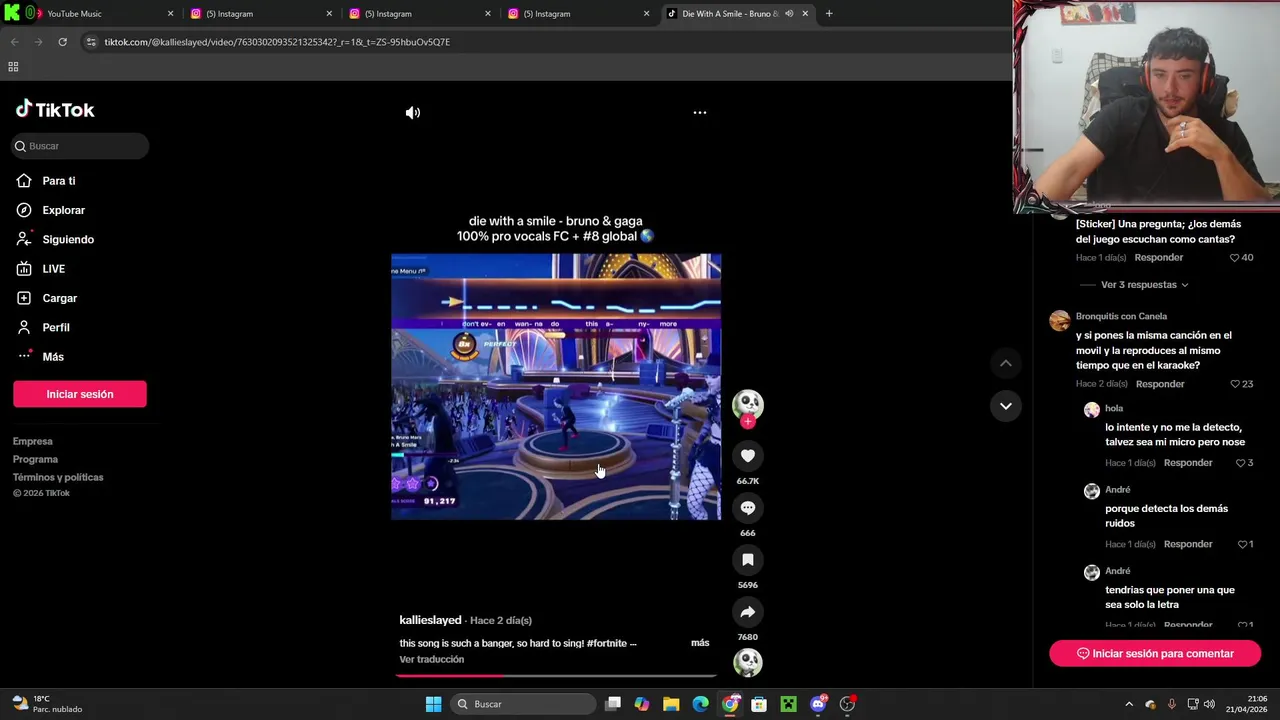
Task: Show hidden system tray icons
Action: coord(1129,704)
